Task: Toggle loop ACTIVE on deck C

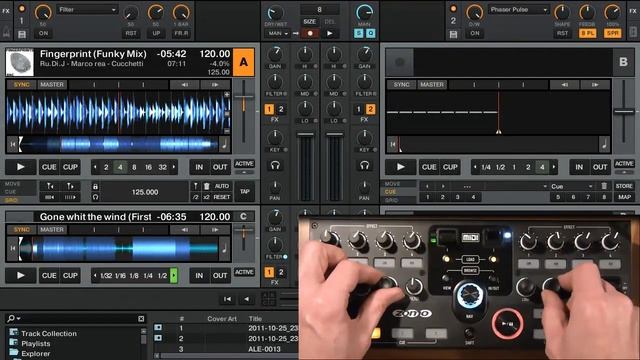Action: click(244, 272)
